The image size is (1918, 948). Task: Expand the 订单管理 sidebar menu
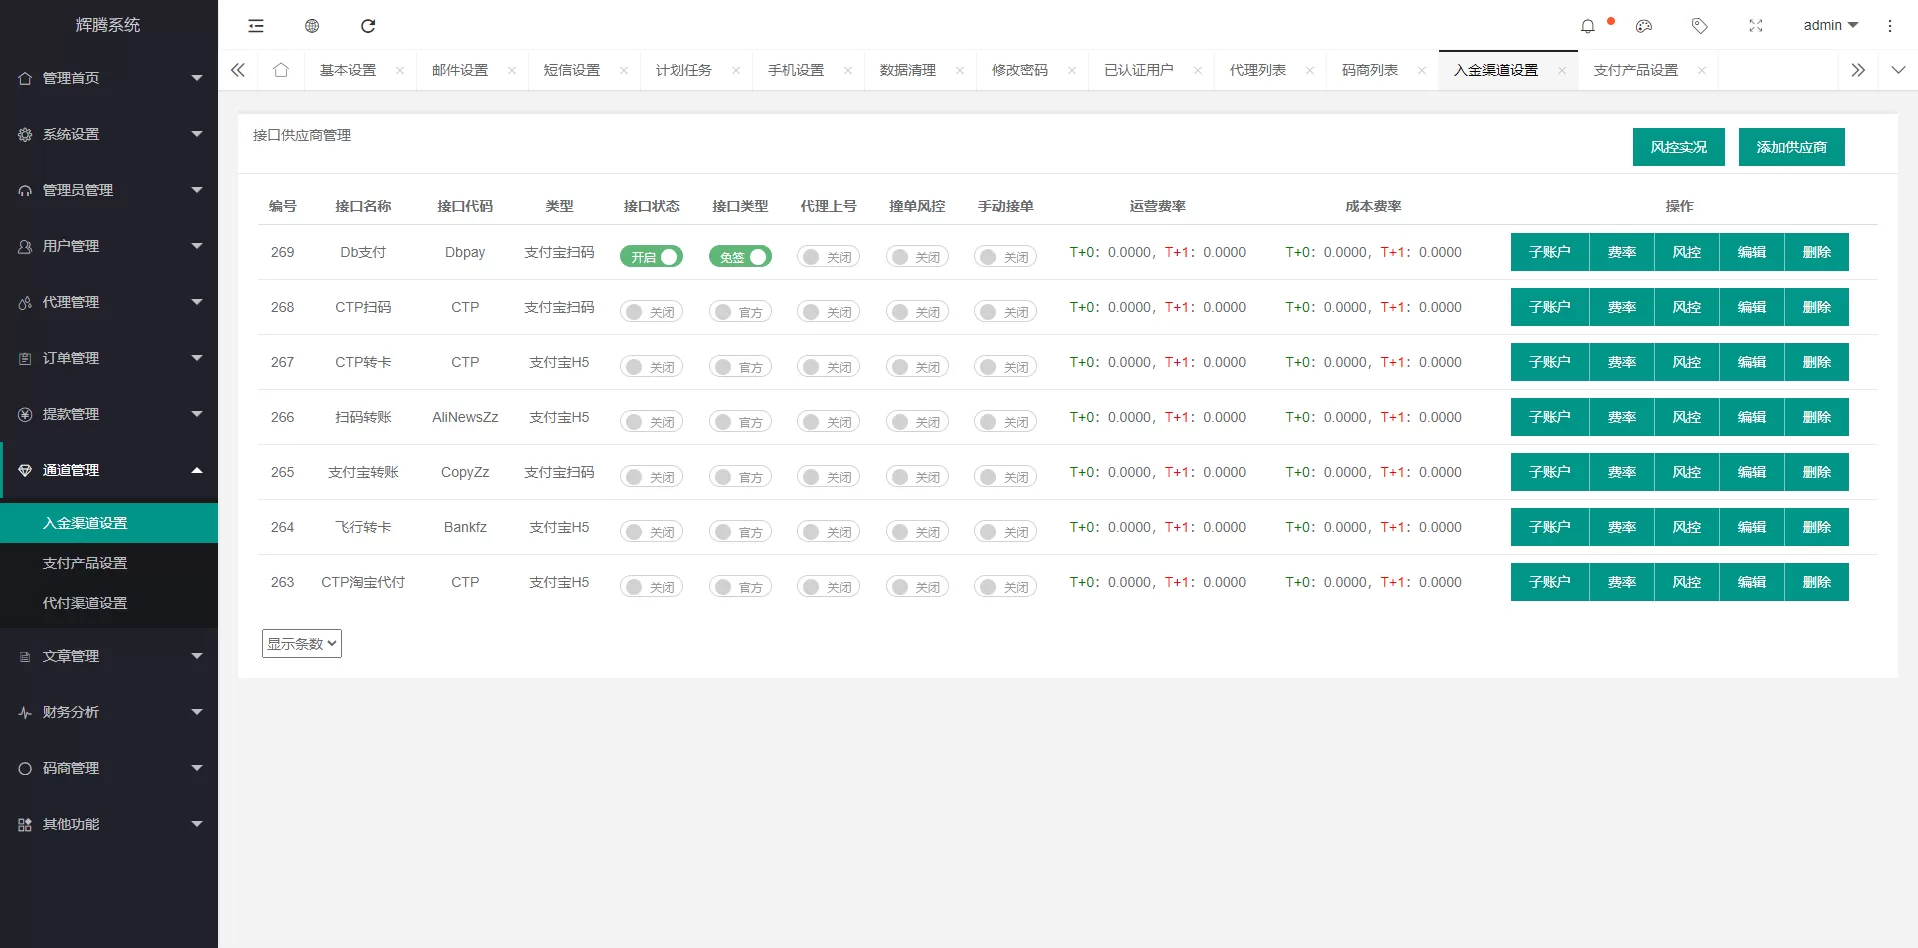point(109,358)
